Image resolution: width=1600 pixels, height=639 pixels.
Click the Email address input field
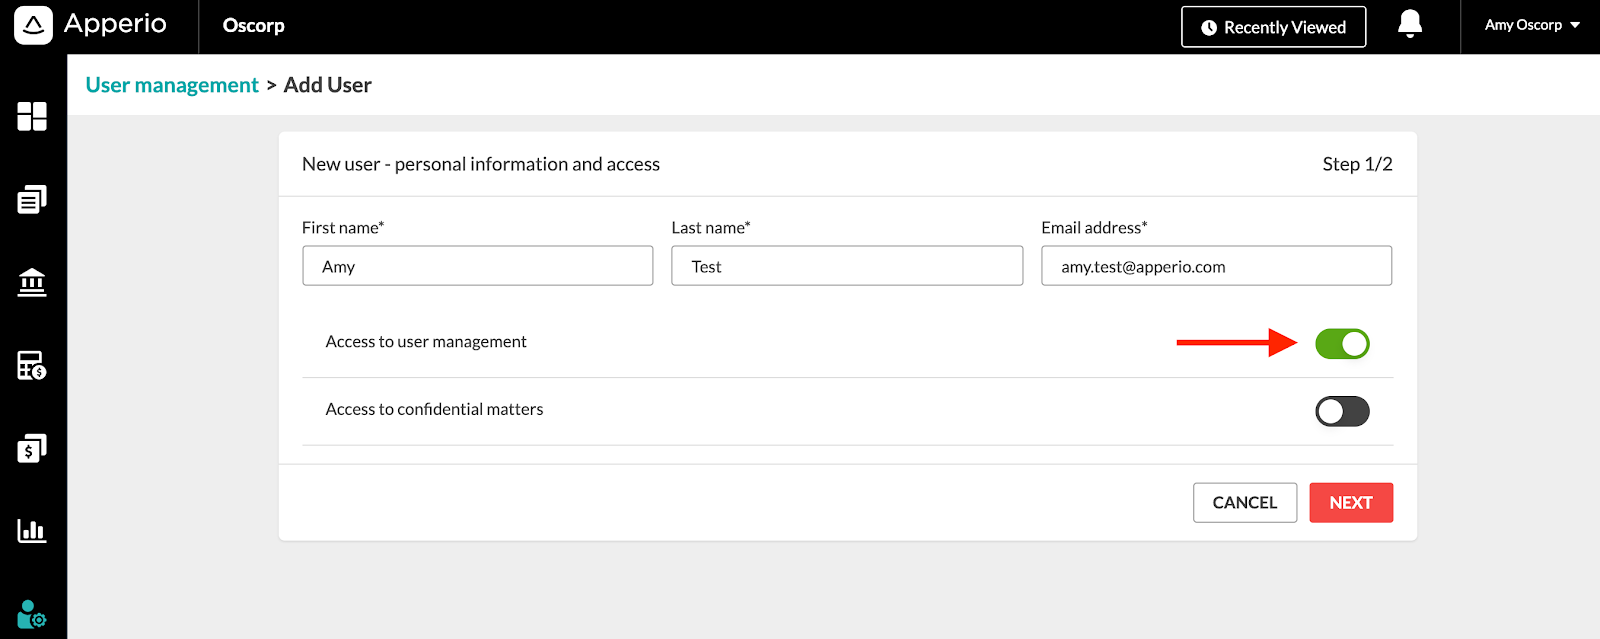(1217, 266)
